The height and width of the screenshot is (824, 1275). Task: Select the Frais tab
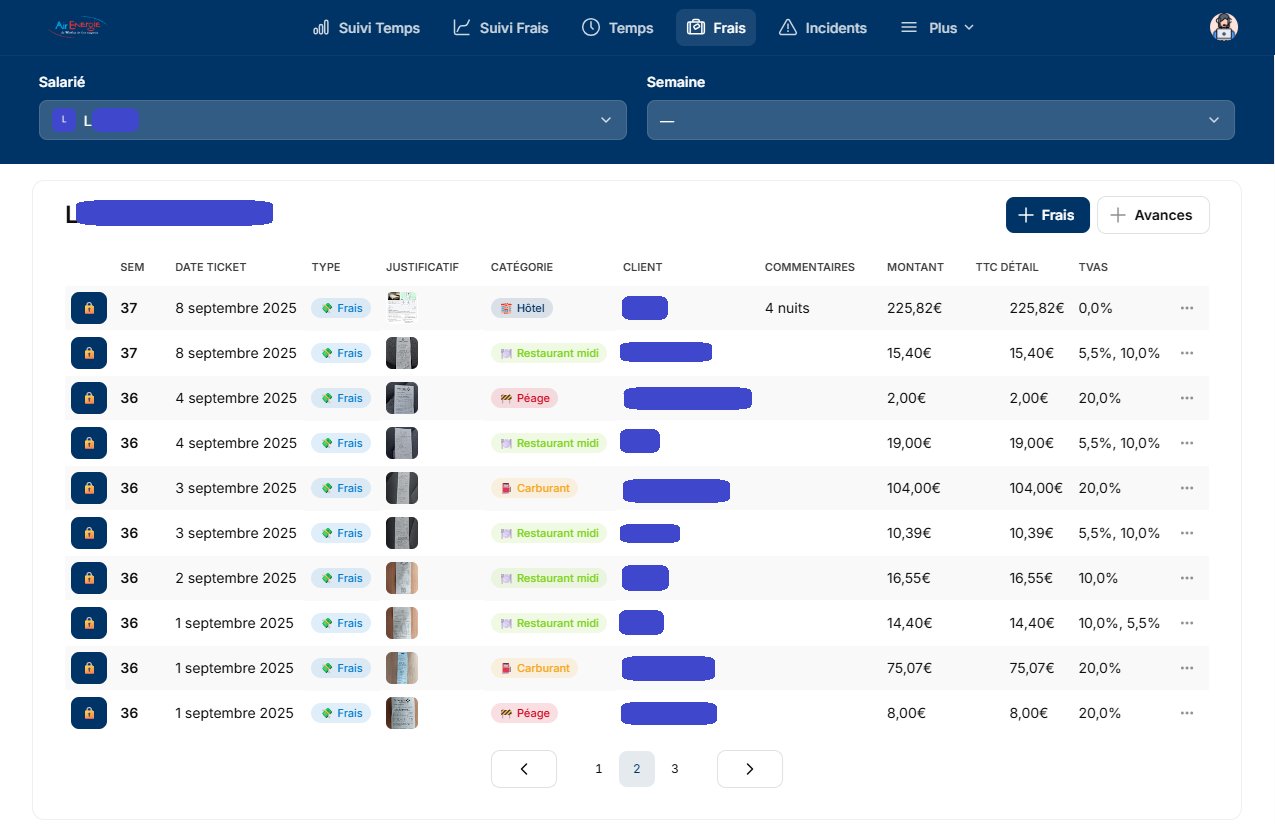tap(716, 28)
